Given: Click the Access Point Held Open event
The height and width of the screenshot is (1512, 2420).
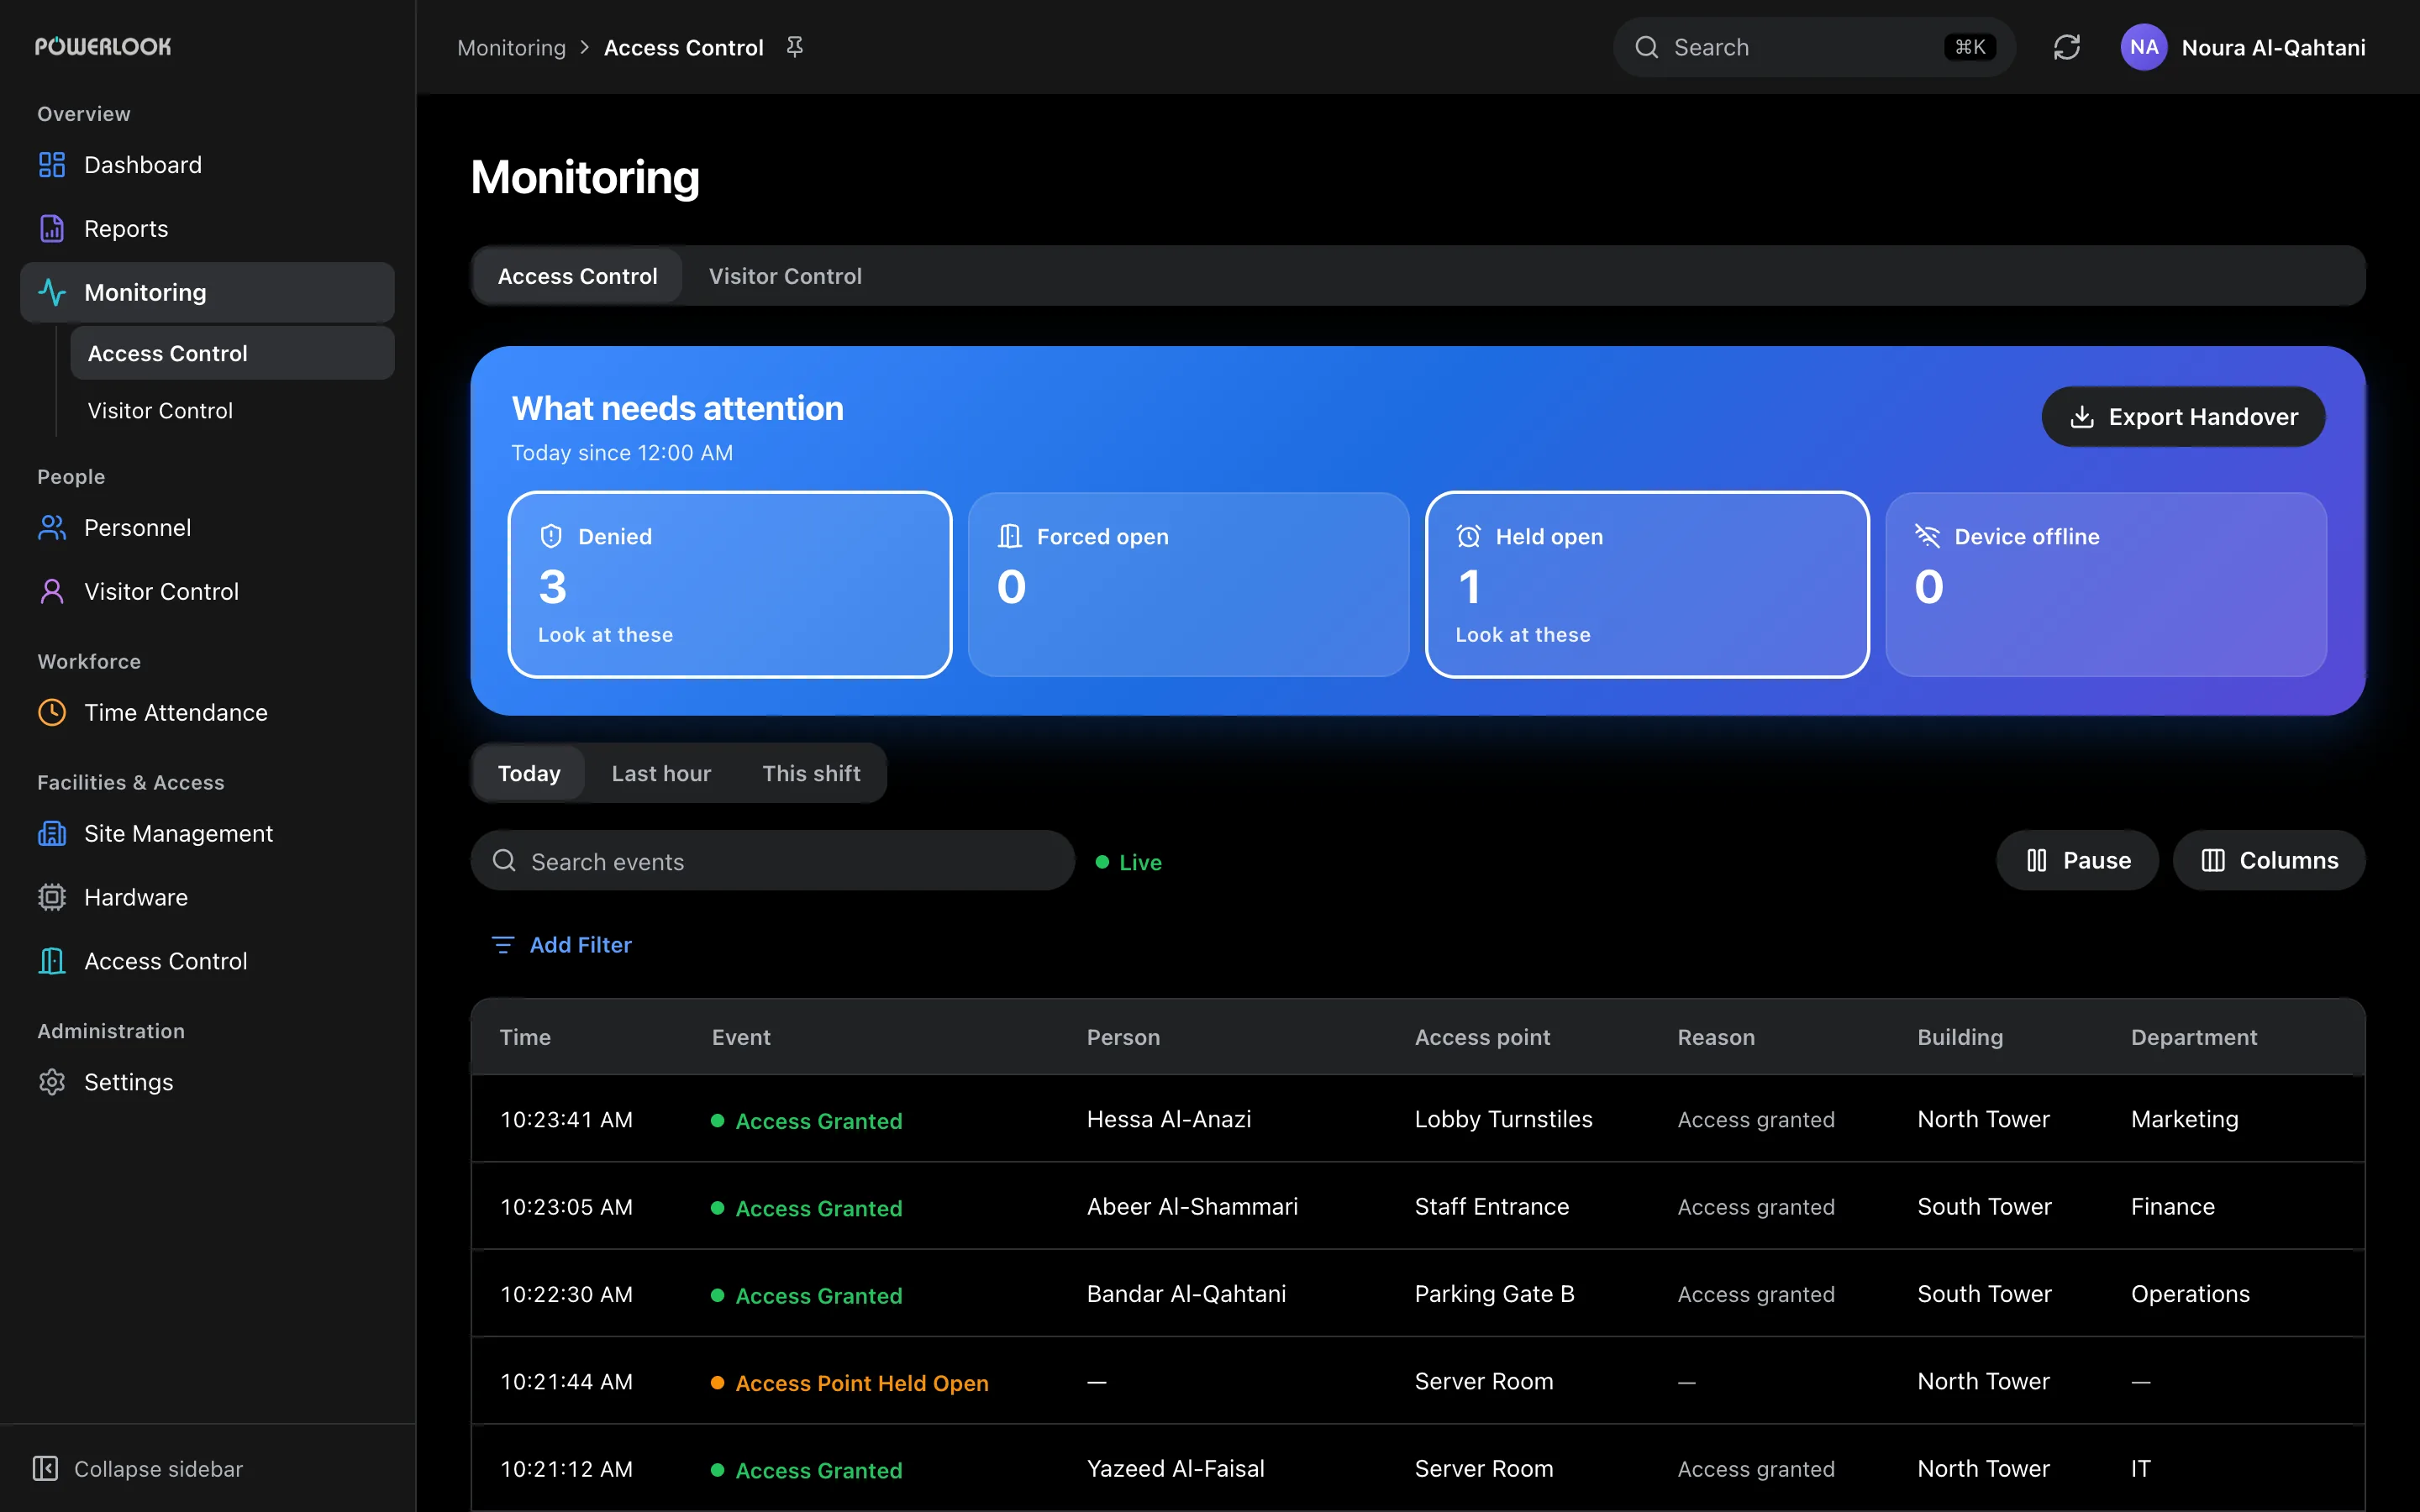Looking at the screenshot, I should coord(850,1383).
